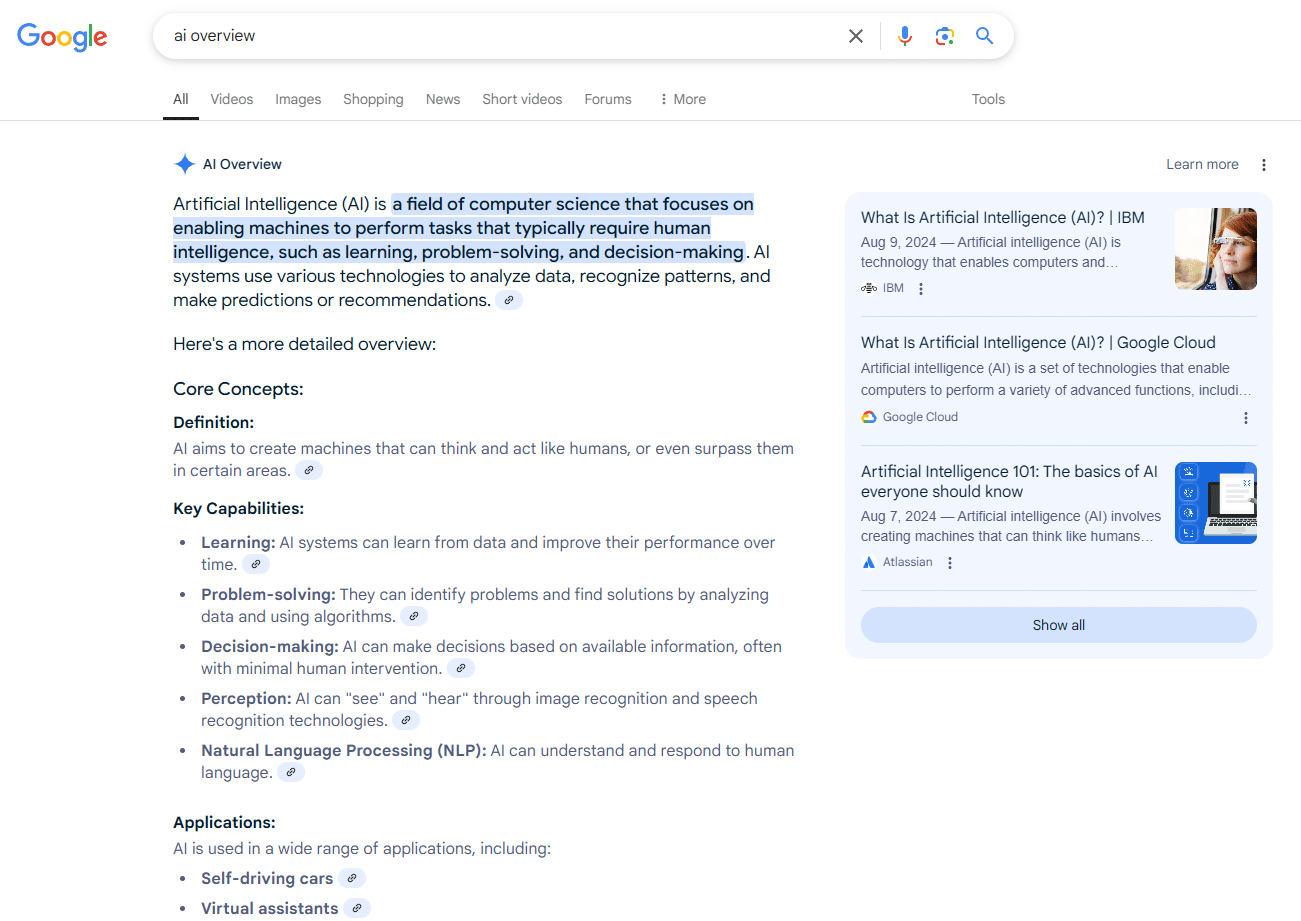Click the blue magnifier search icon
1301x921 pixels.
985,36
